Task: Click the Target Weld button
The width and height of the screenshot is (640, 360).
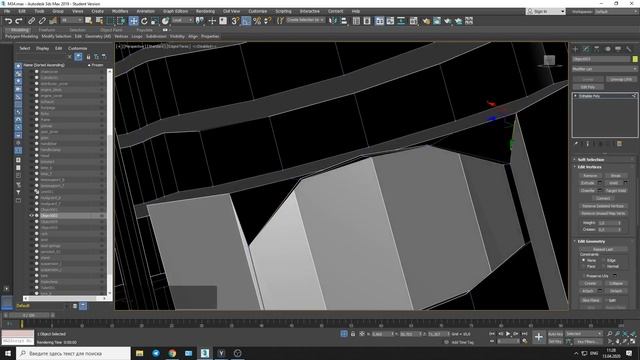Action: pos(616,191)
